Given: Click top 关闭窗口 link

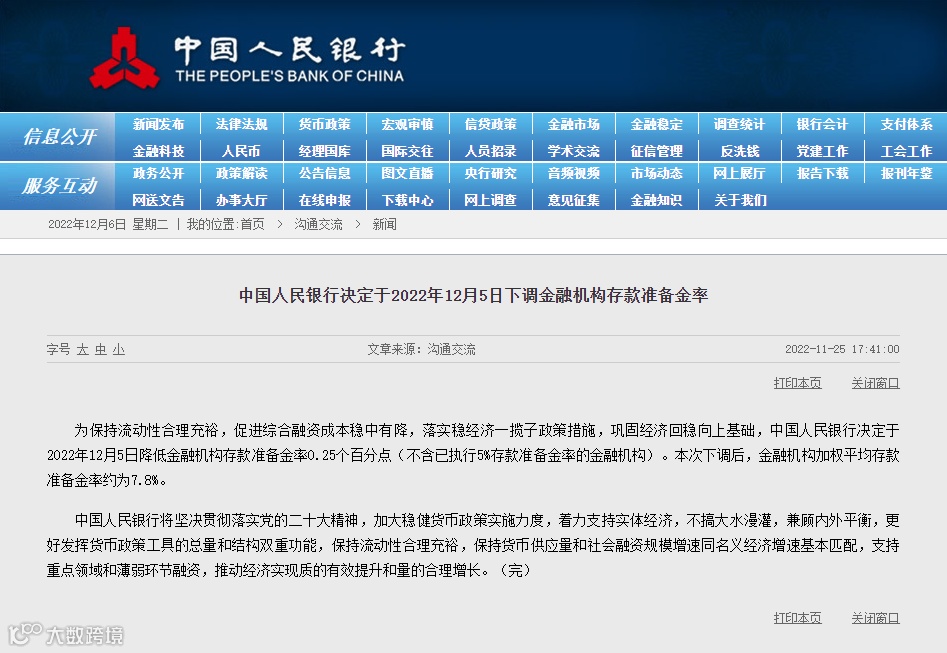Looking at the screenshot, I should [x=875, y=383].
